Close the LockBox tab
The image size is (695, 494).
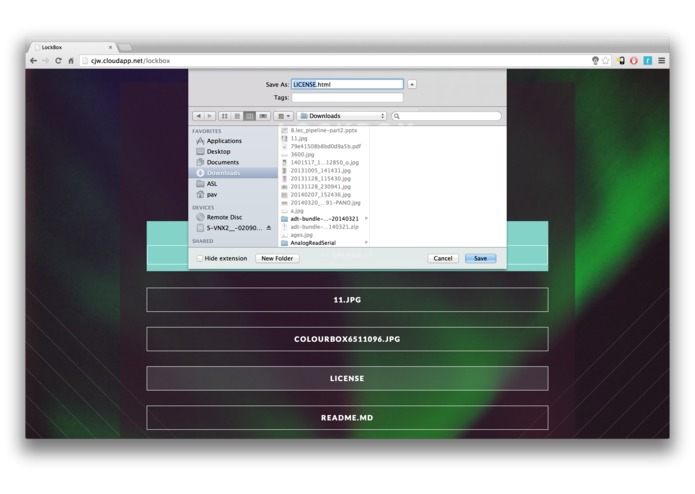click(110, 47)
